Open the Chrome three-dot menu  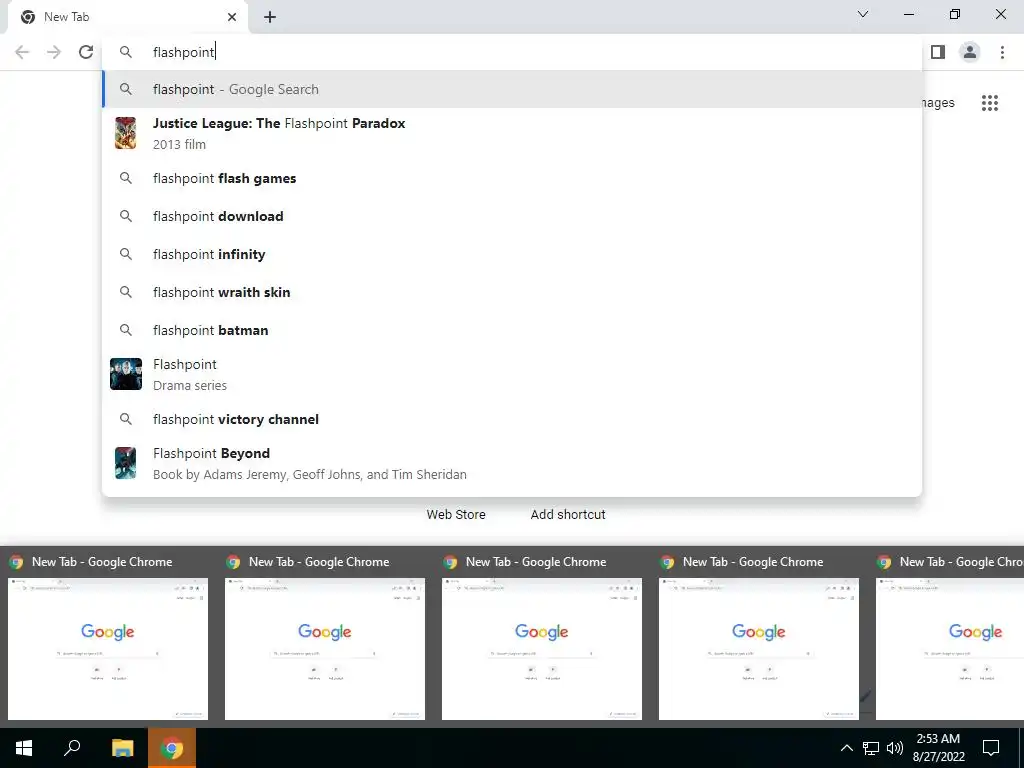[x=1002, y=52]
